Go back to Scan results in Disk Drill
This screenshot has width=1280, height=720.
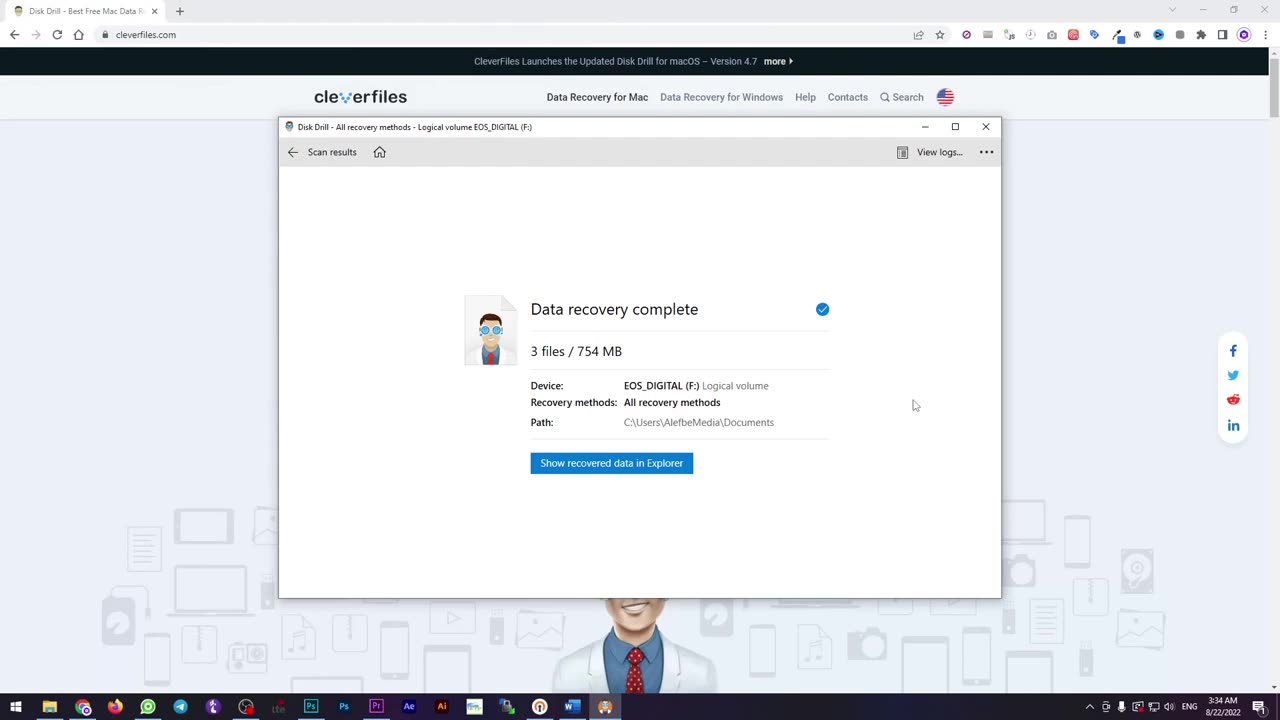click(322, 152)
